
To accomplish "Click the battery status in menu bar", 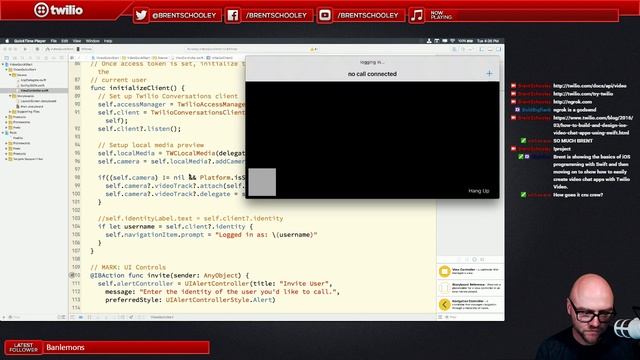I will [465, 41].
